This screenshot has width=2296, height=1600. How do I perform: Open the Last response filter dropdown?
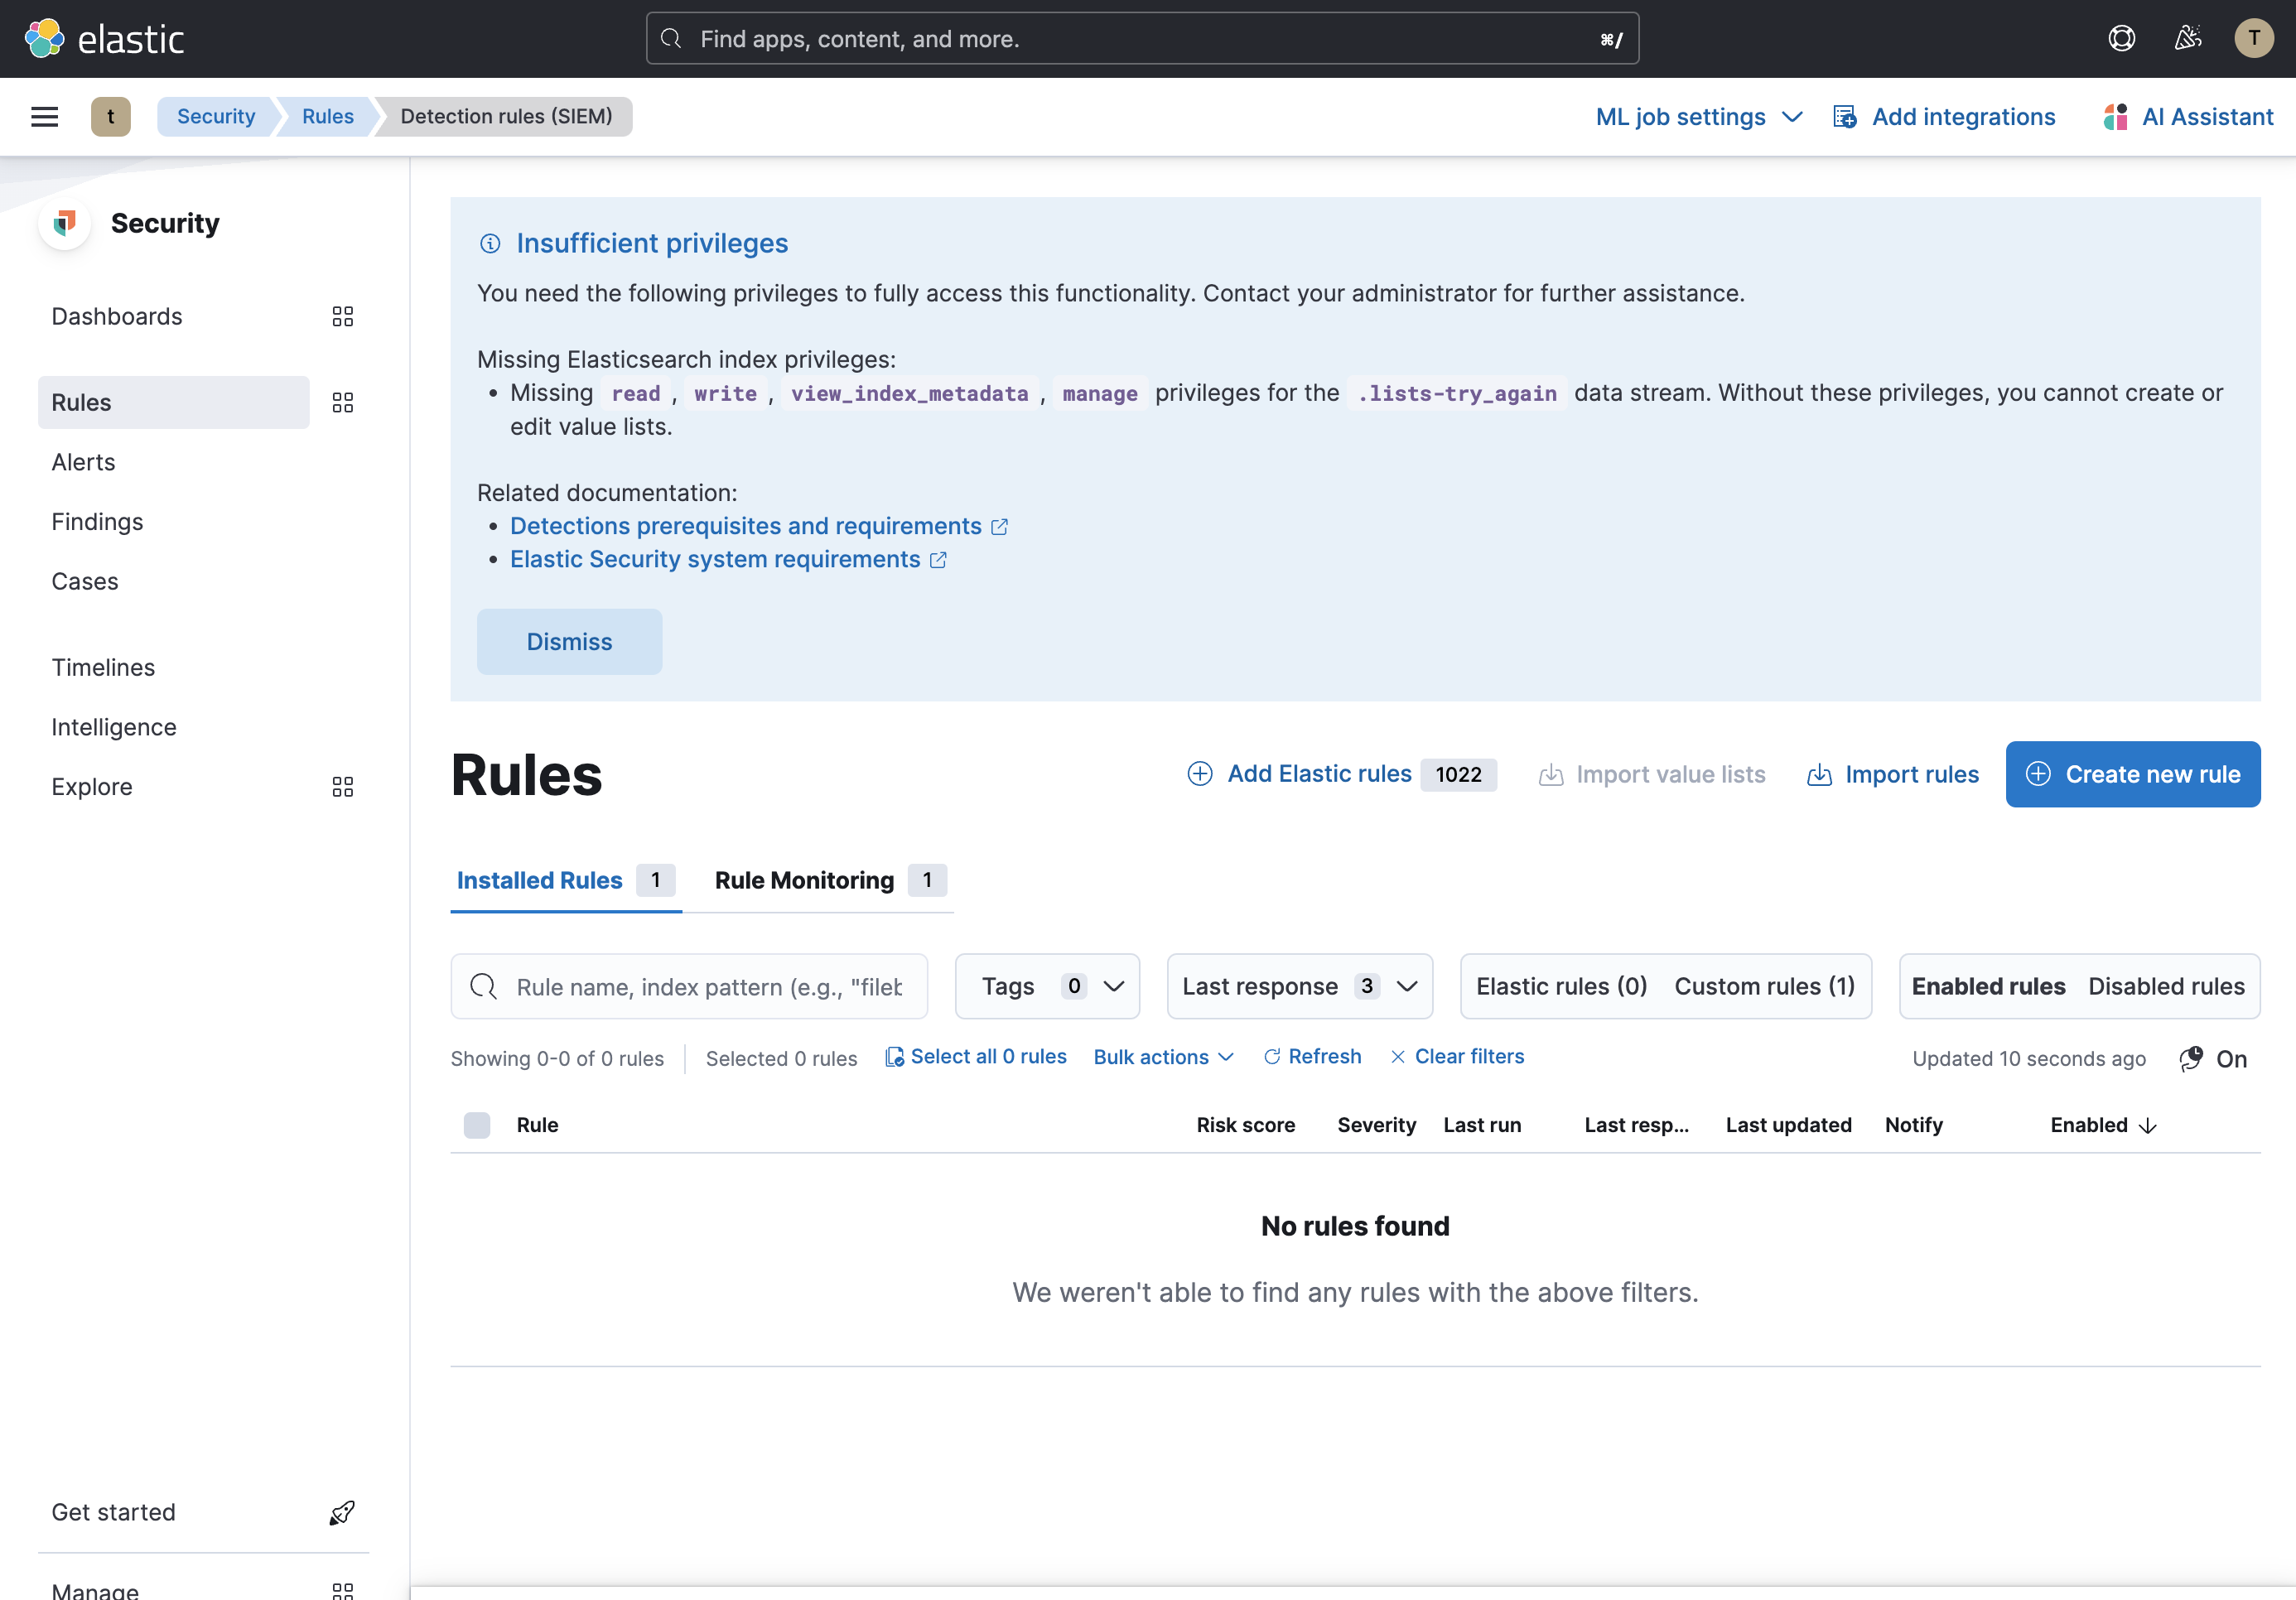[1299, 987]
